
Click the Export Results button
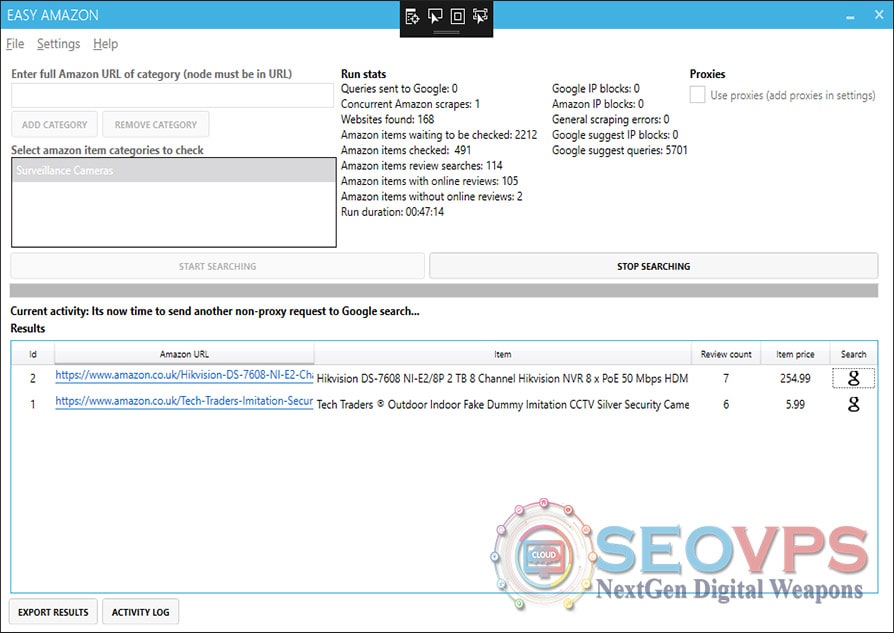tap(53, 612)
